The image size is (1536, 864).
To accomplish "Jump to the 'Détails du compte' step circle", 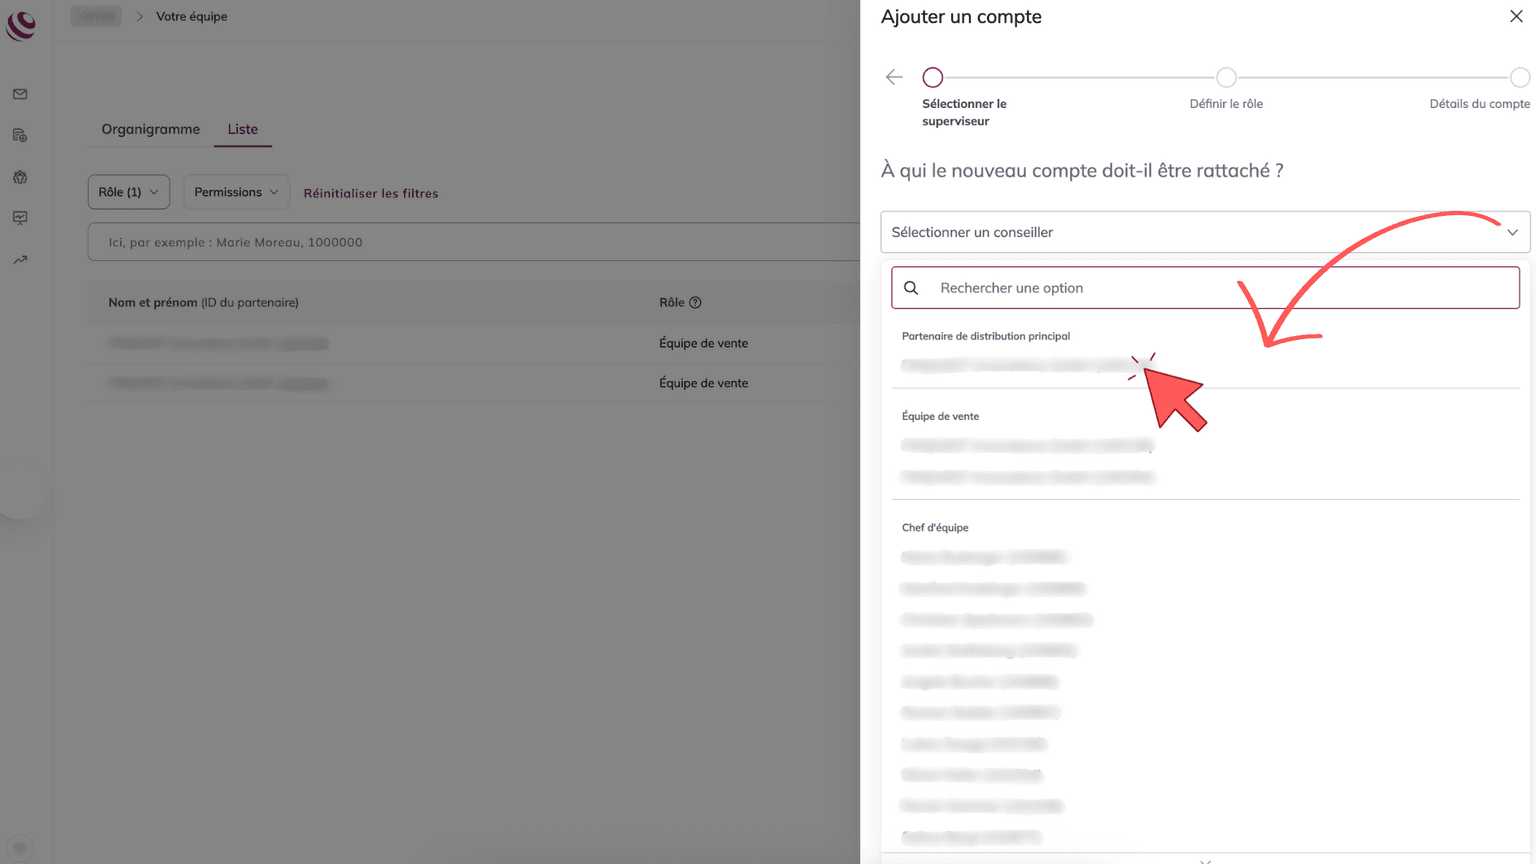I will coord(1519,77).
